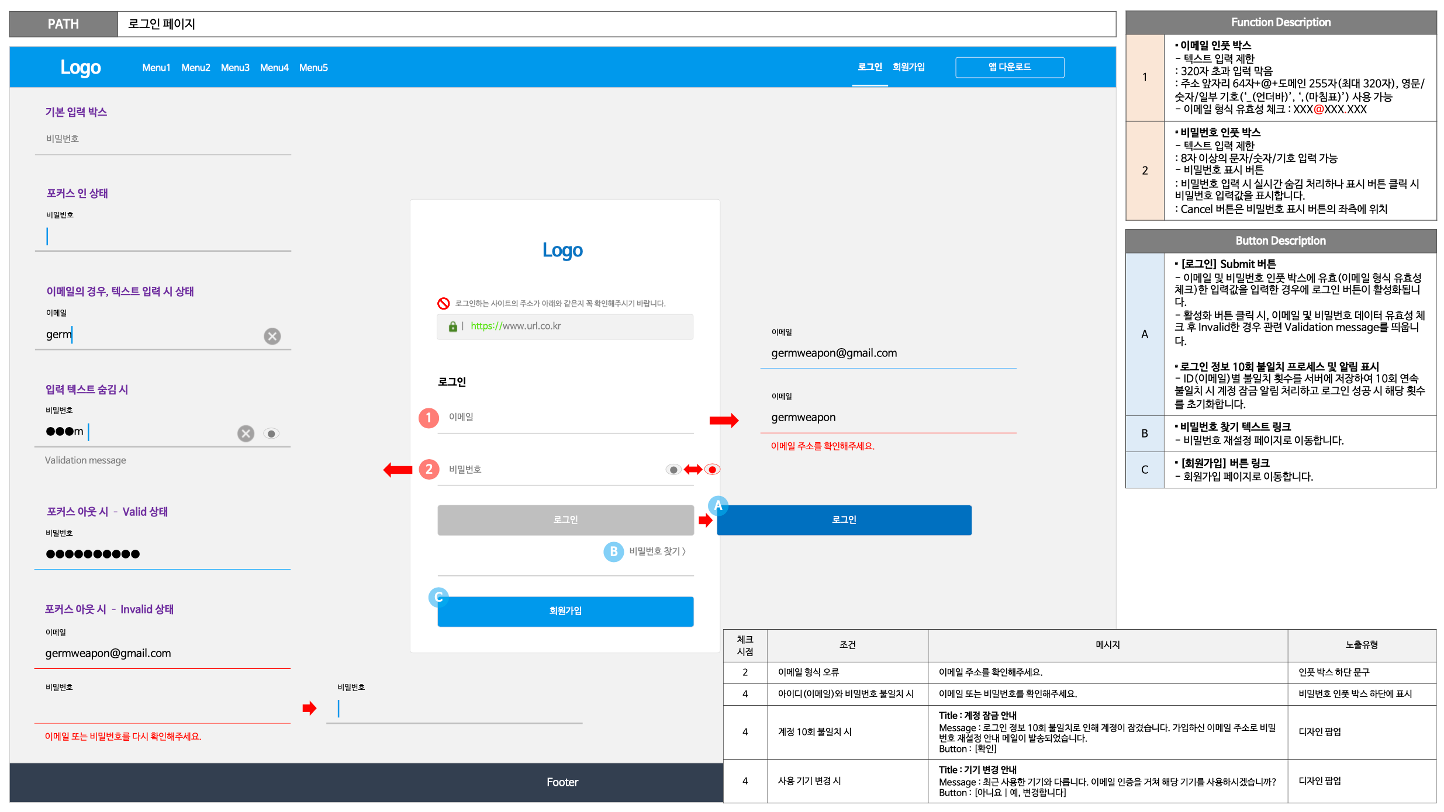Click the 포커스 인 상태 password field
The width and height of the screenshot is (1444, 812).
(163, 236)
